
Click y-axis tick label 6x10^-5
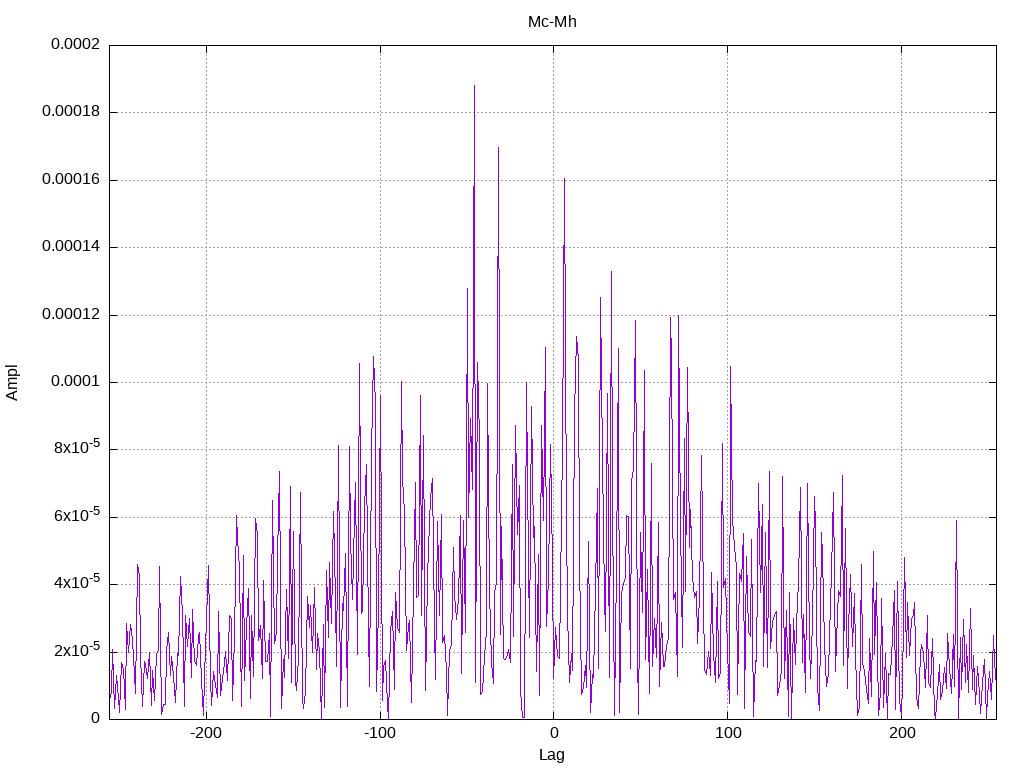pyautogui.click(x=77, y=515)
